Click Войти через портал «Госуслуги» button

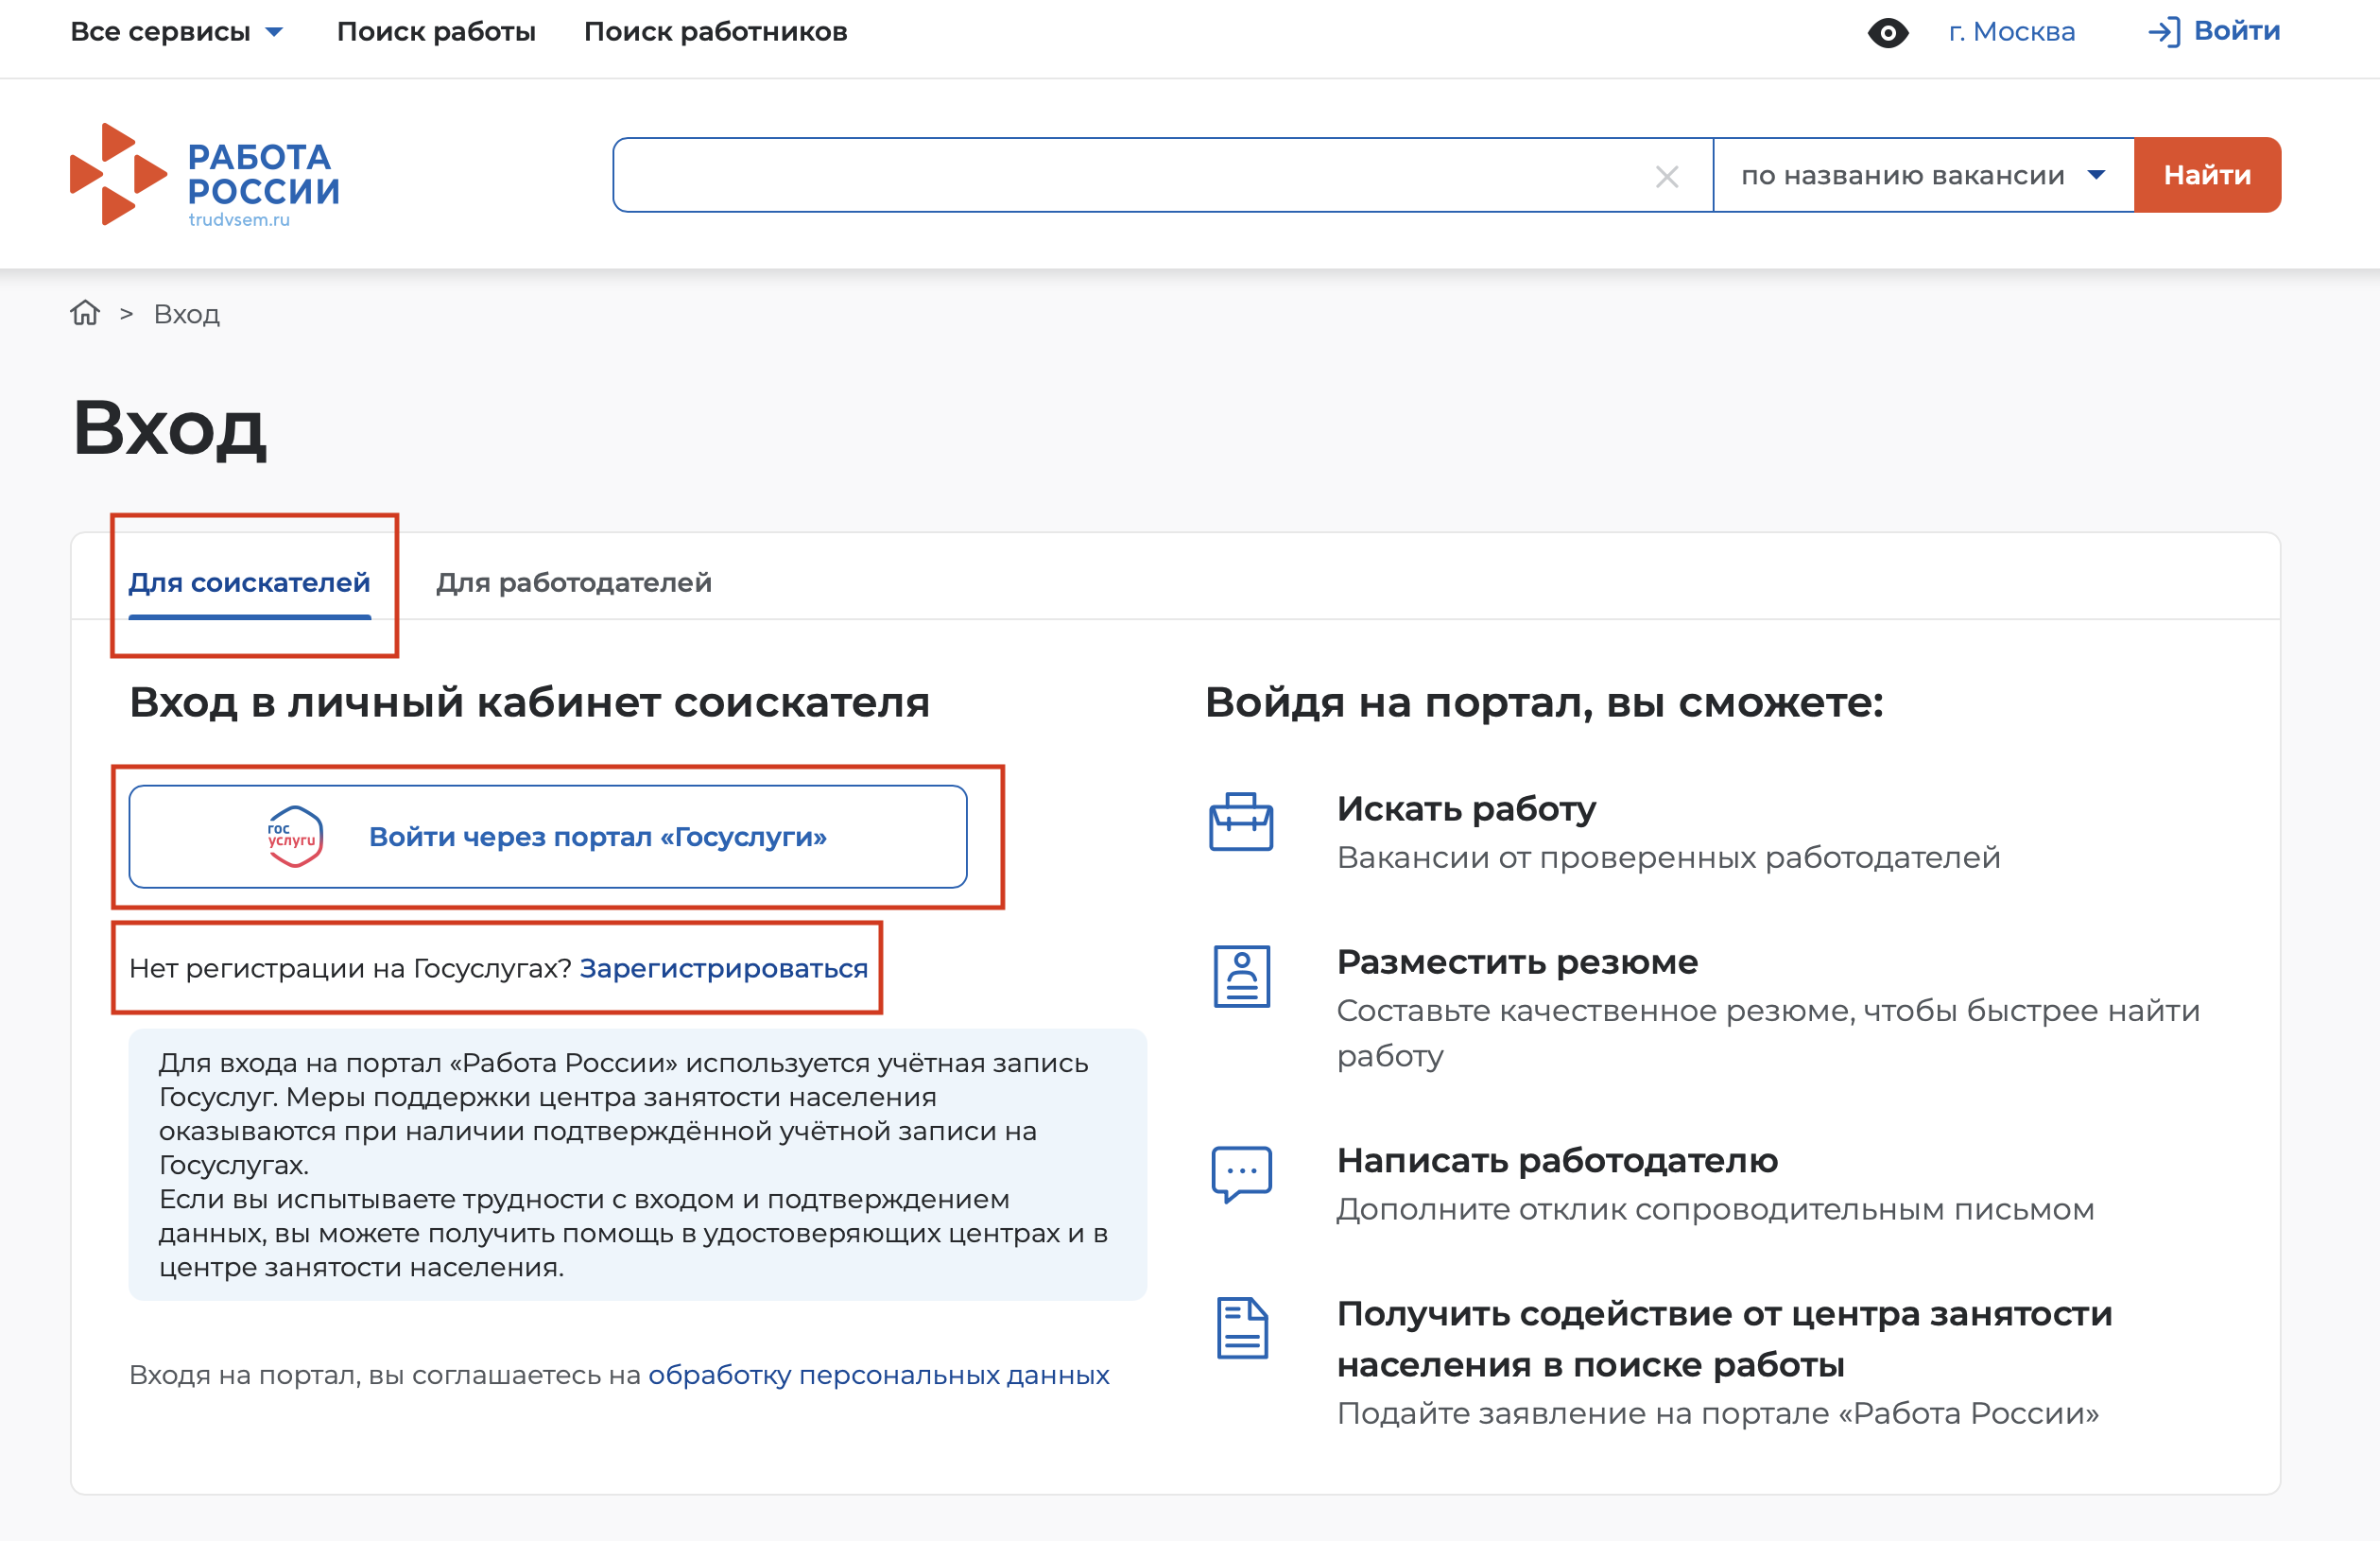pos(548,836)
